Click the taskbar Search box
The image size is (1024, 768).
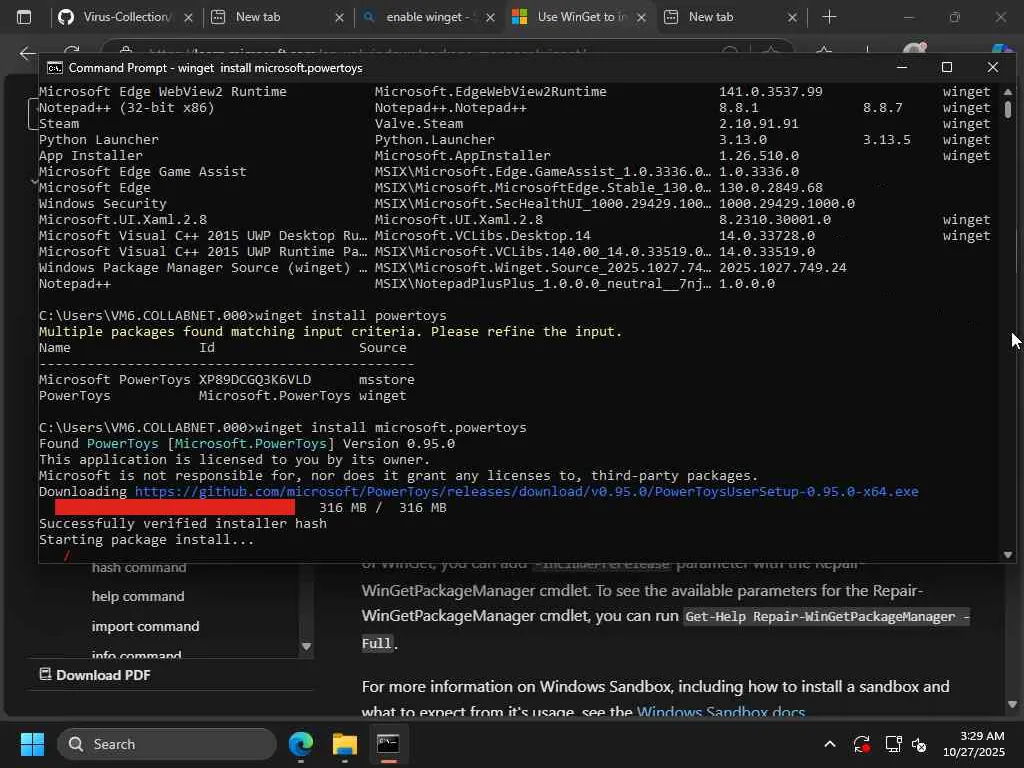[167, 744]
